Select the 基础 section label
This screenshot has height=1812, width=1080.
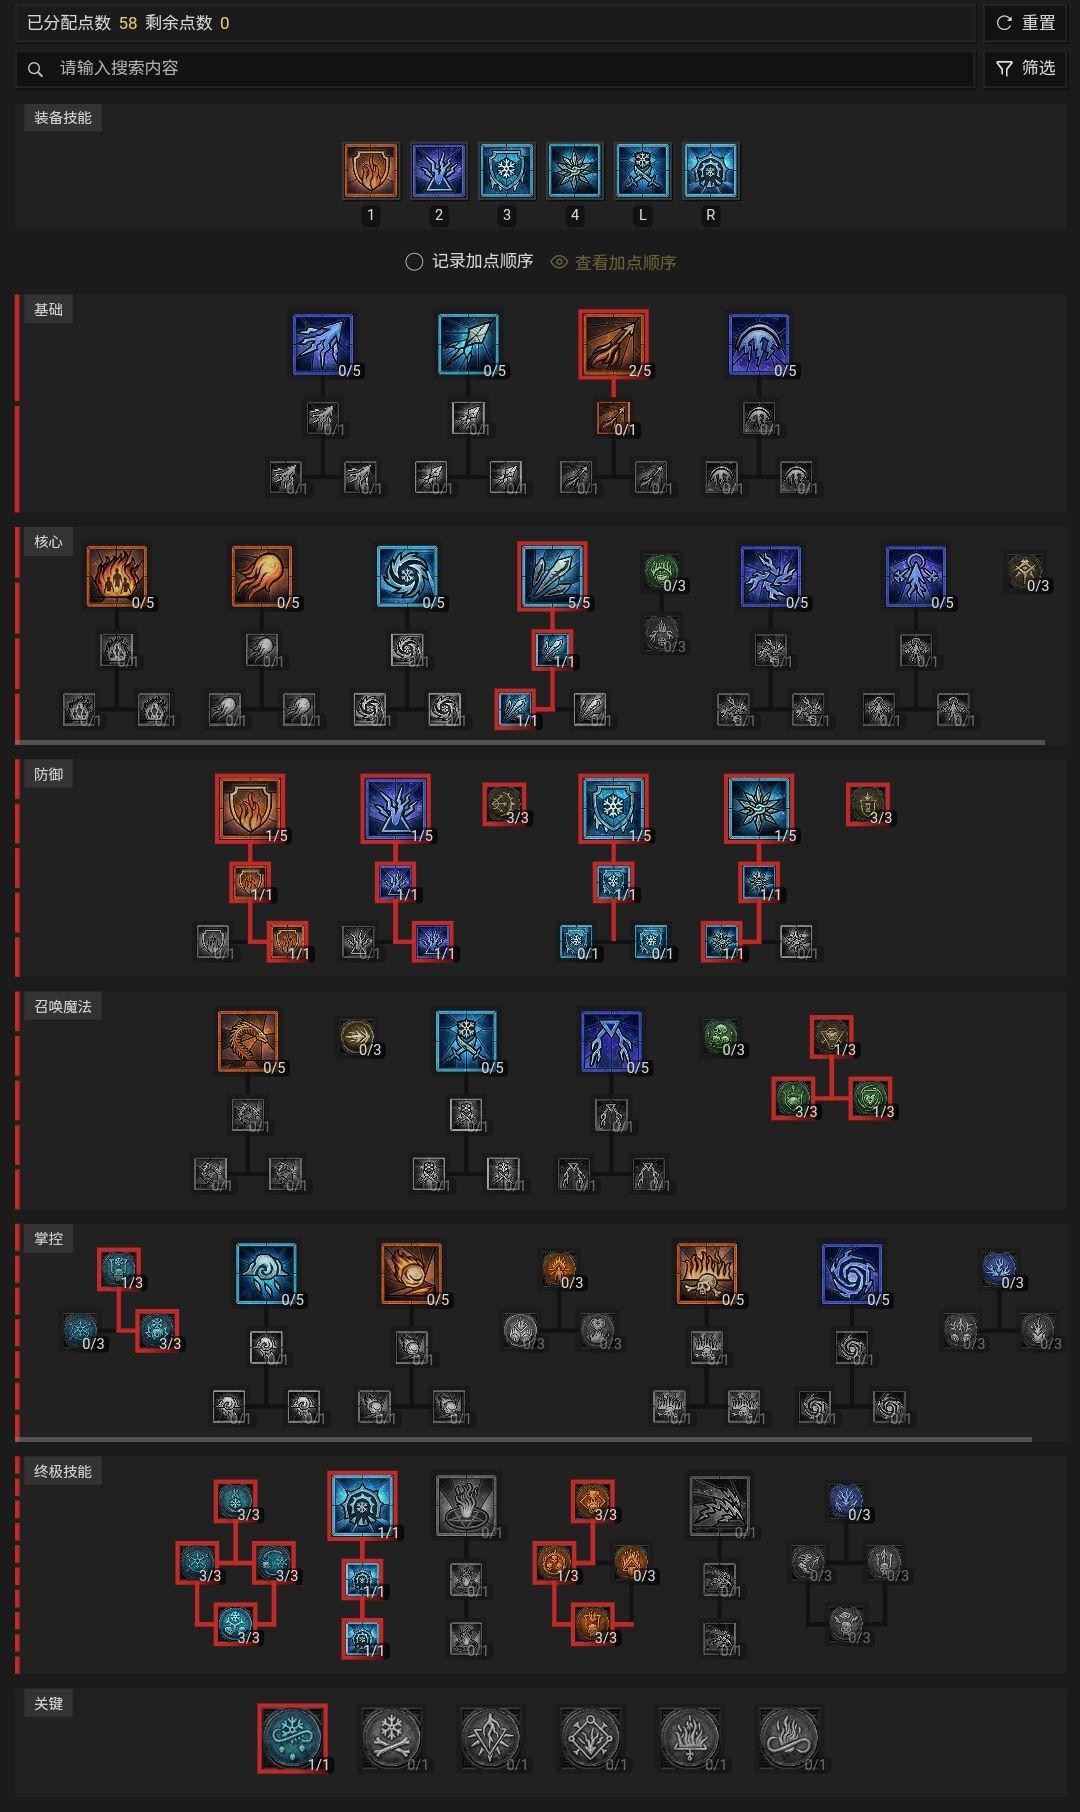[48, 310]
